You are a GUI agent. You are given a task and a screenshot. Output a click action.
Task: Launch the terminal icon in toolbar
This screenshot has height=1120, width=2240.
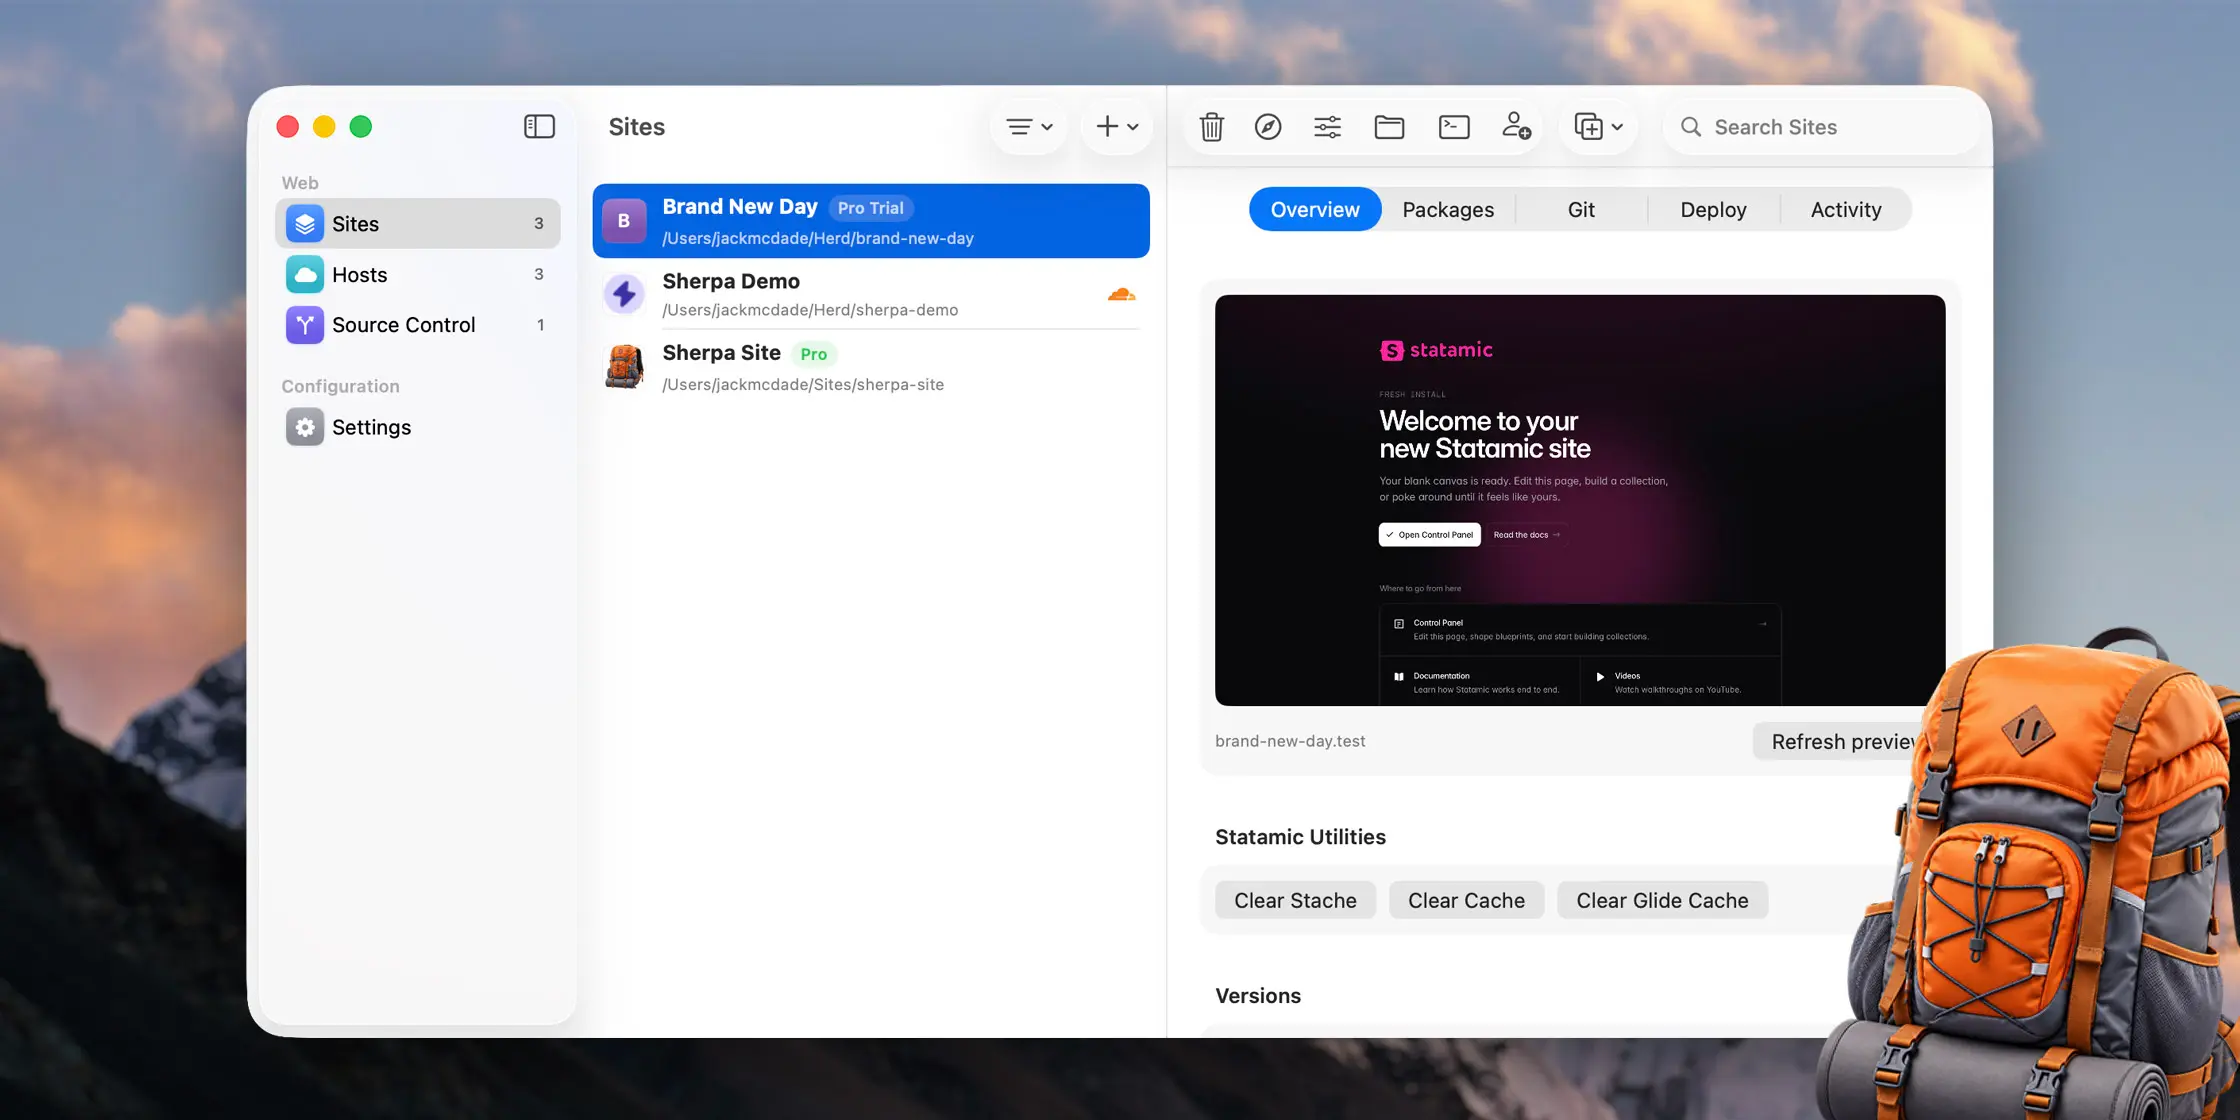[x=1454, y=127]
